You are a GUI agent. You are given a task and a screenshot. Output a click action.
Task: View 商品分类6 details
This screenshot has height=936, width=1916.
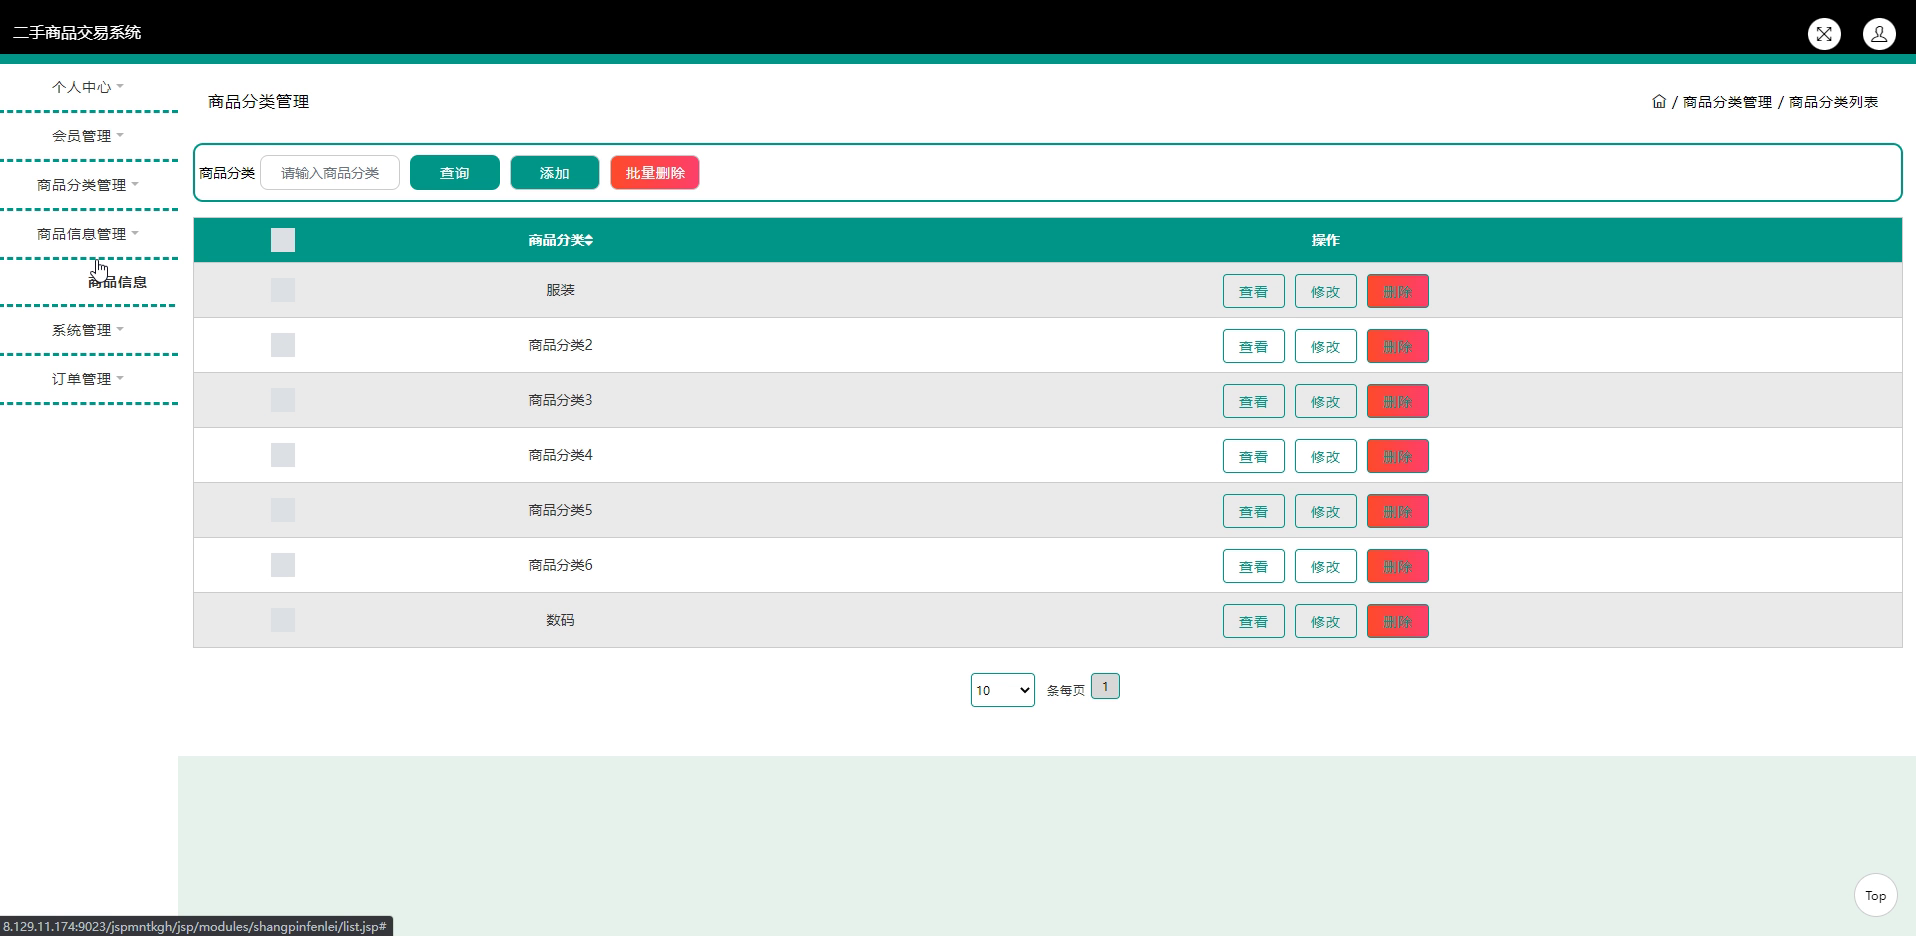coord(1254,566)
